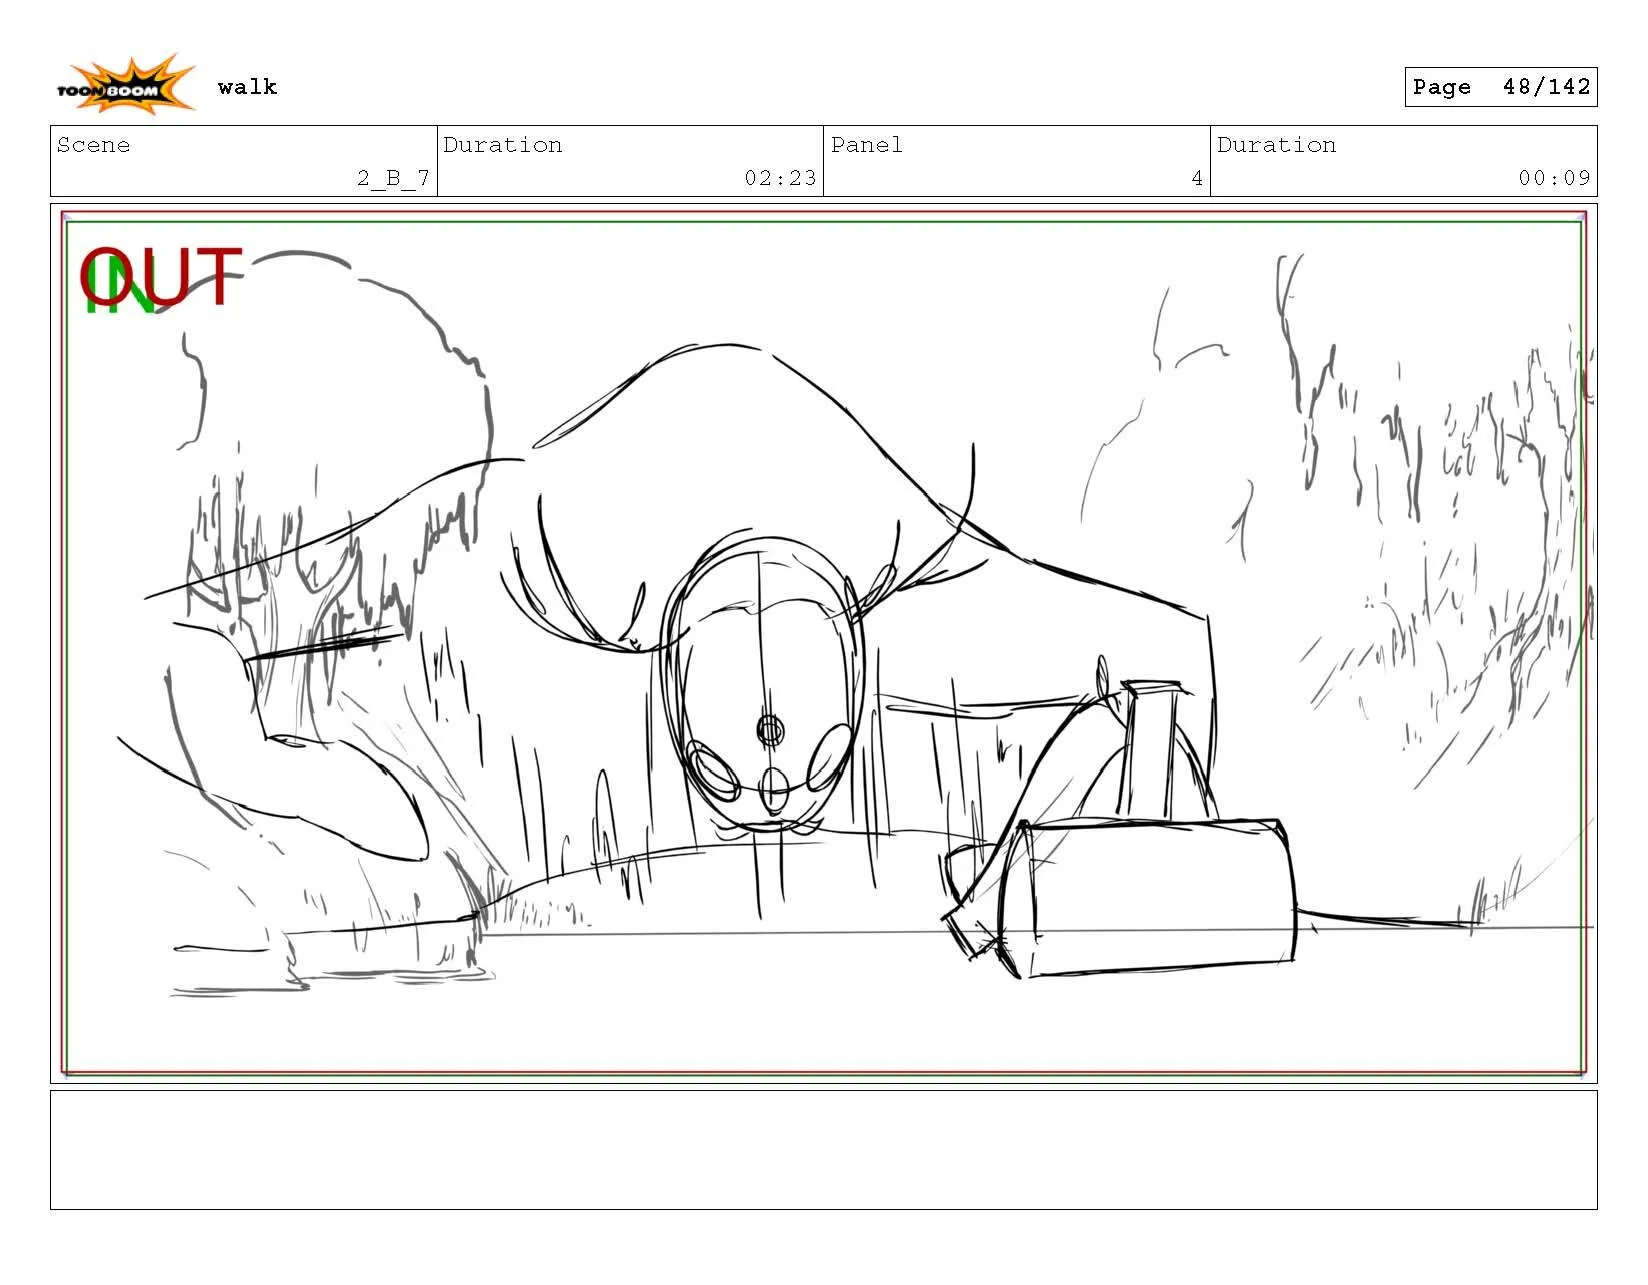Select the 'Scene' header label
The height and width of the screenshot is (1285, 1648).
click(x=93, y=145)
